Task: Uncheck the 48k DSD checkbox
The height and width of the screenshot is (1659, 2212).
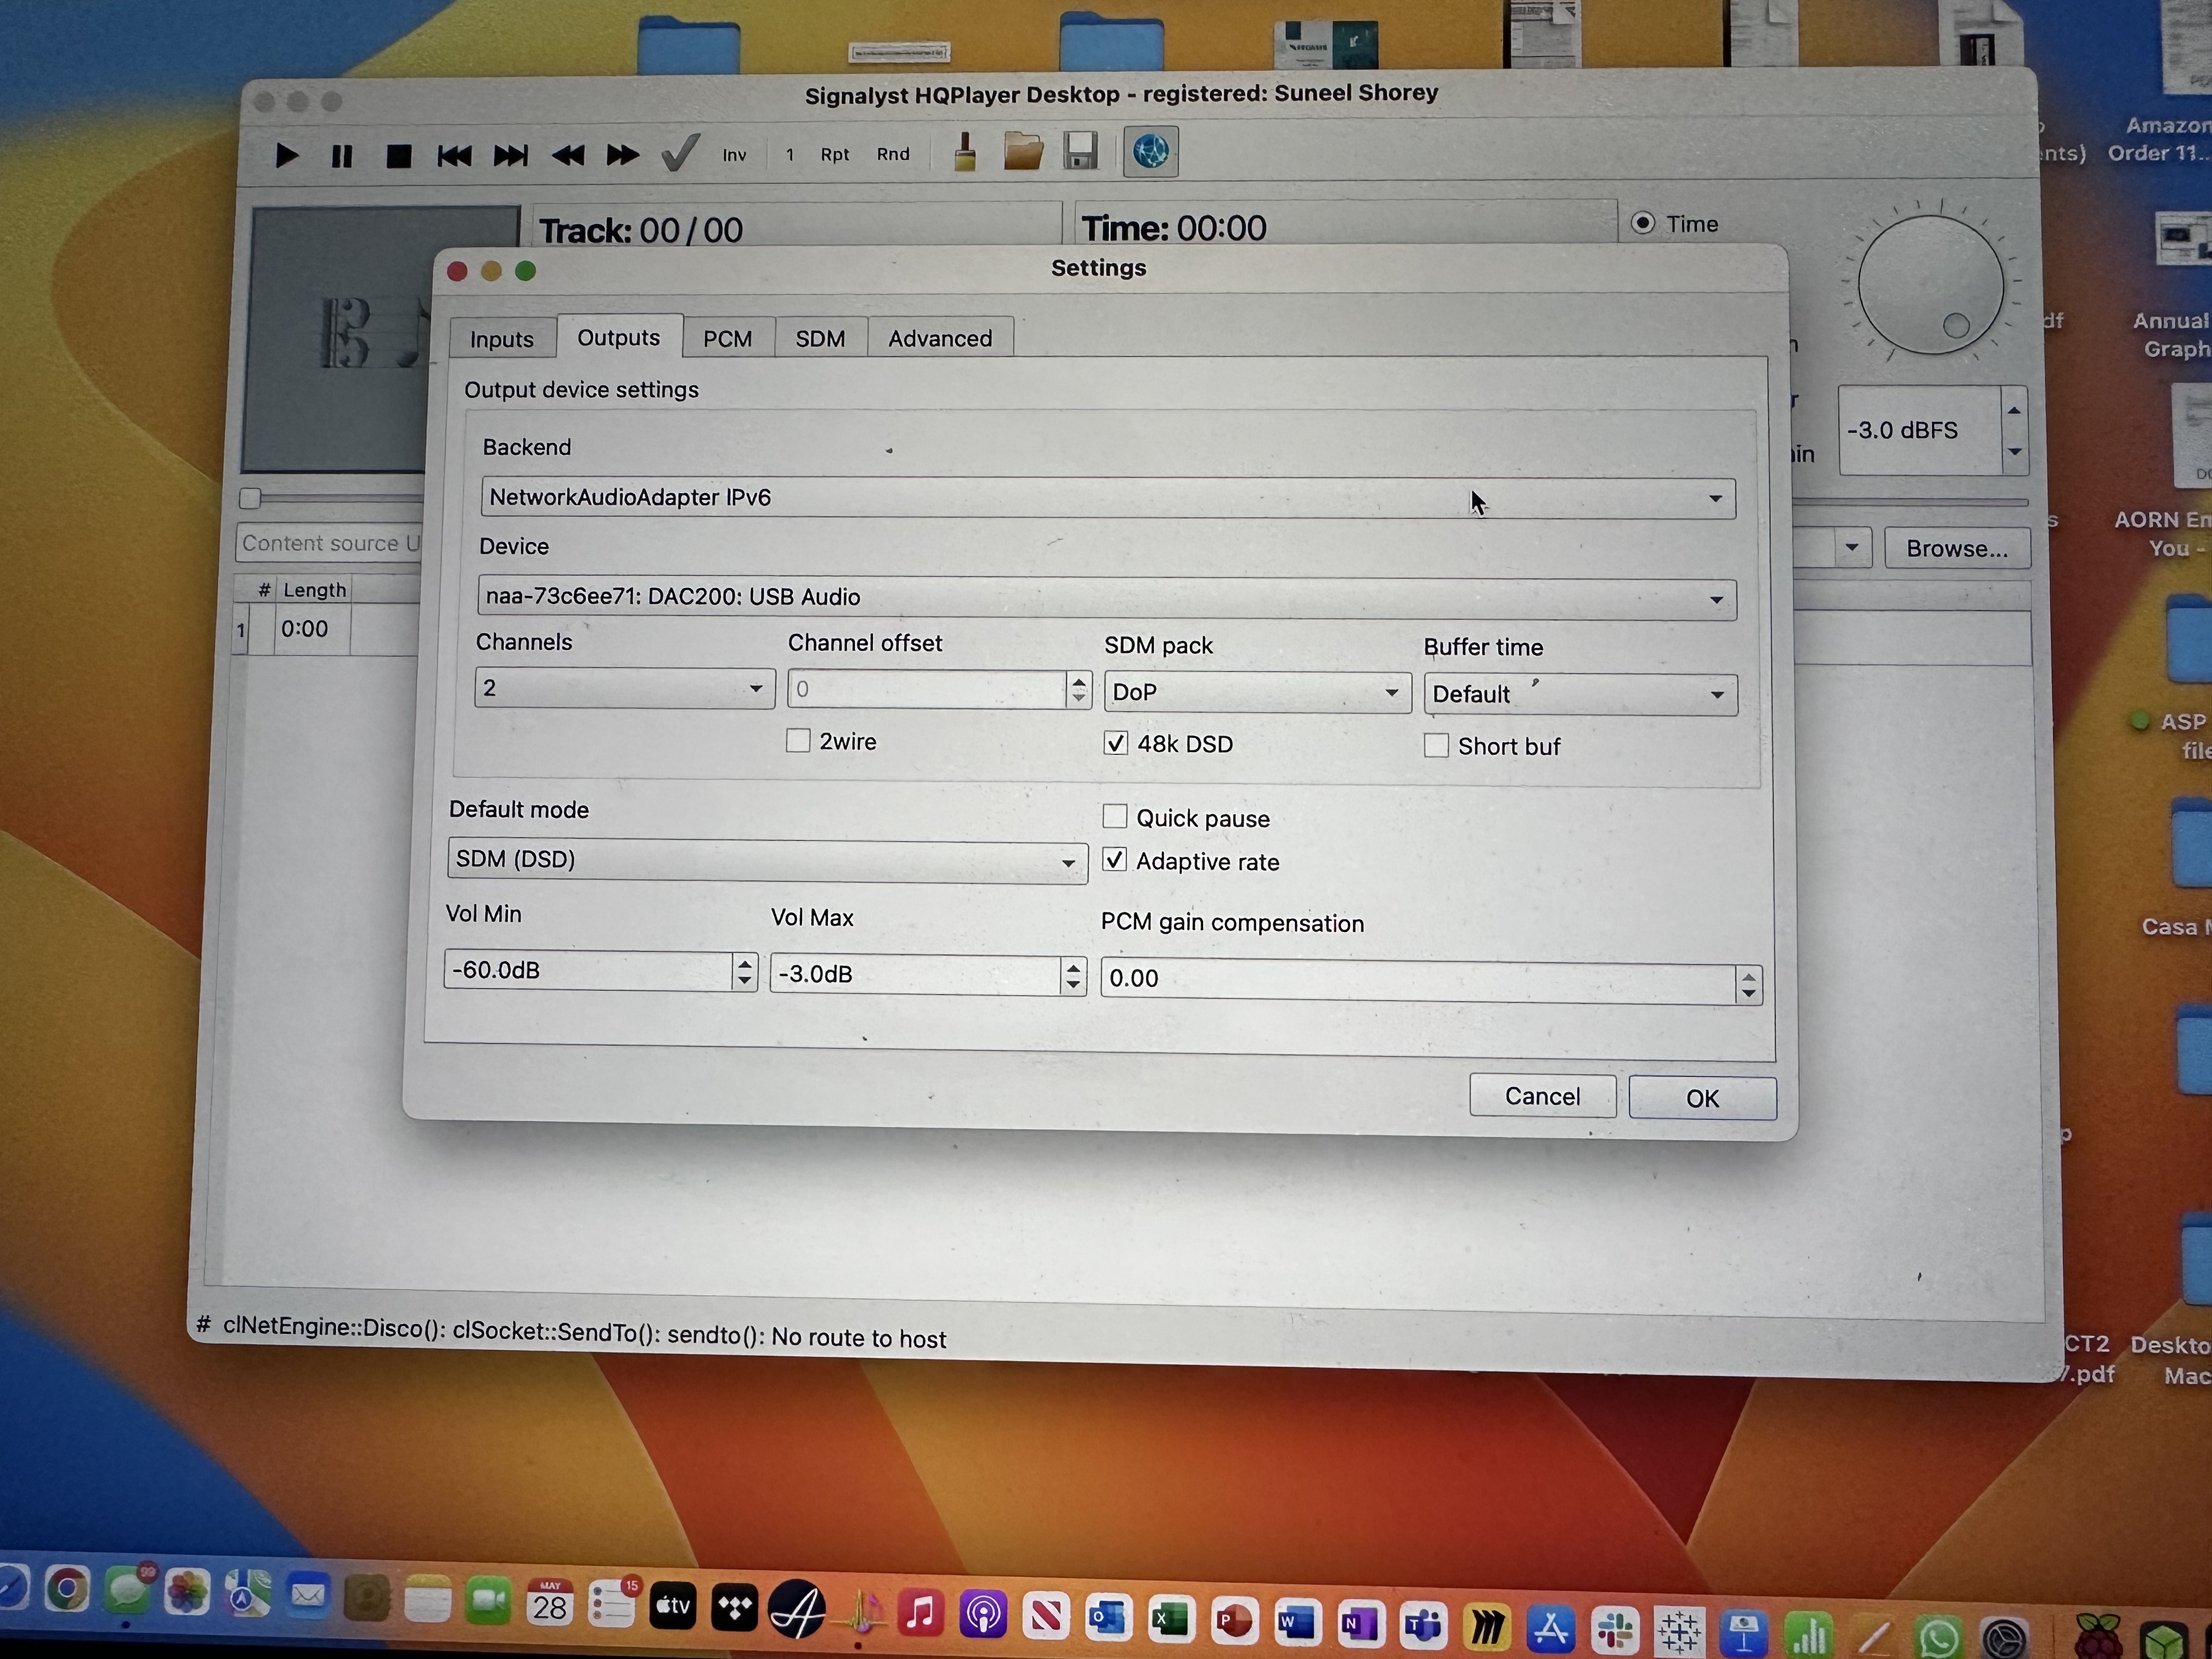Action: tap(1116, 743)
